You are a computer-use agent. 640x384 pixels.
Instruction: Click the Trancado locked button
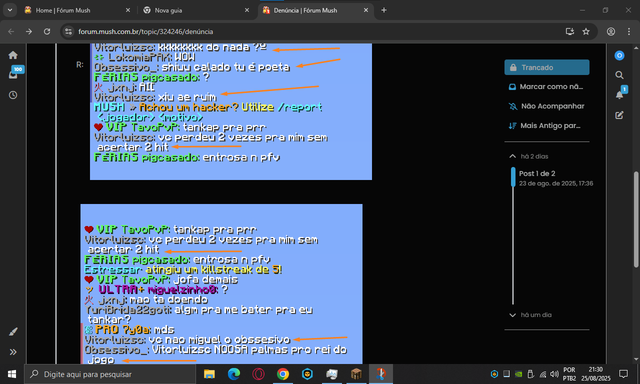[x=547, y=67]
